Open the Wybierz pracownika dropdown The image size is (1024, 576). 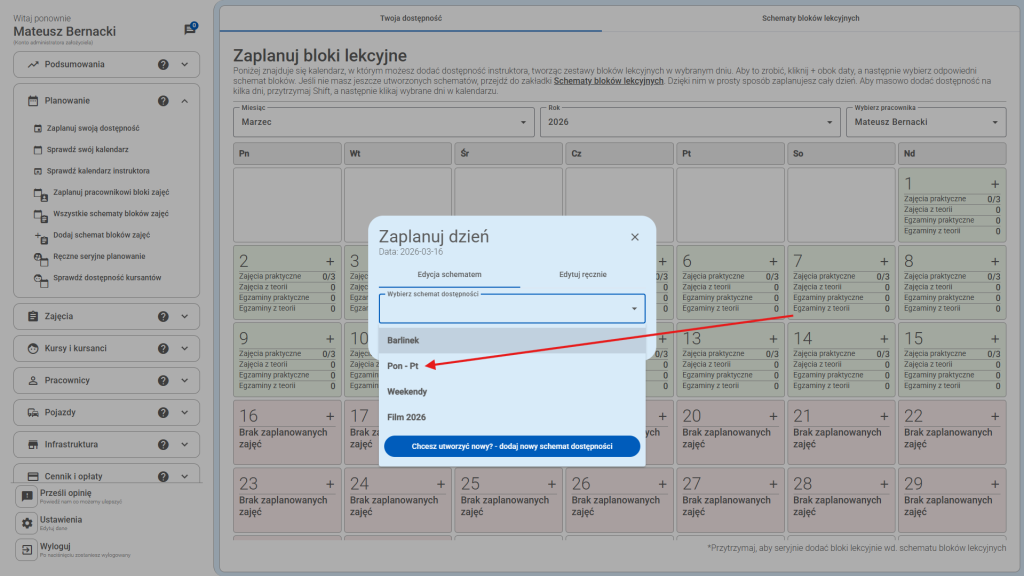pos(924,122)
